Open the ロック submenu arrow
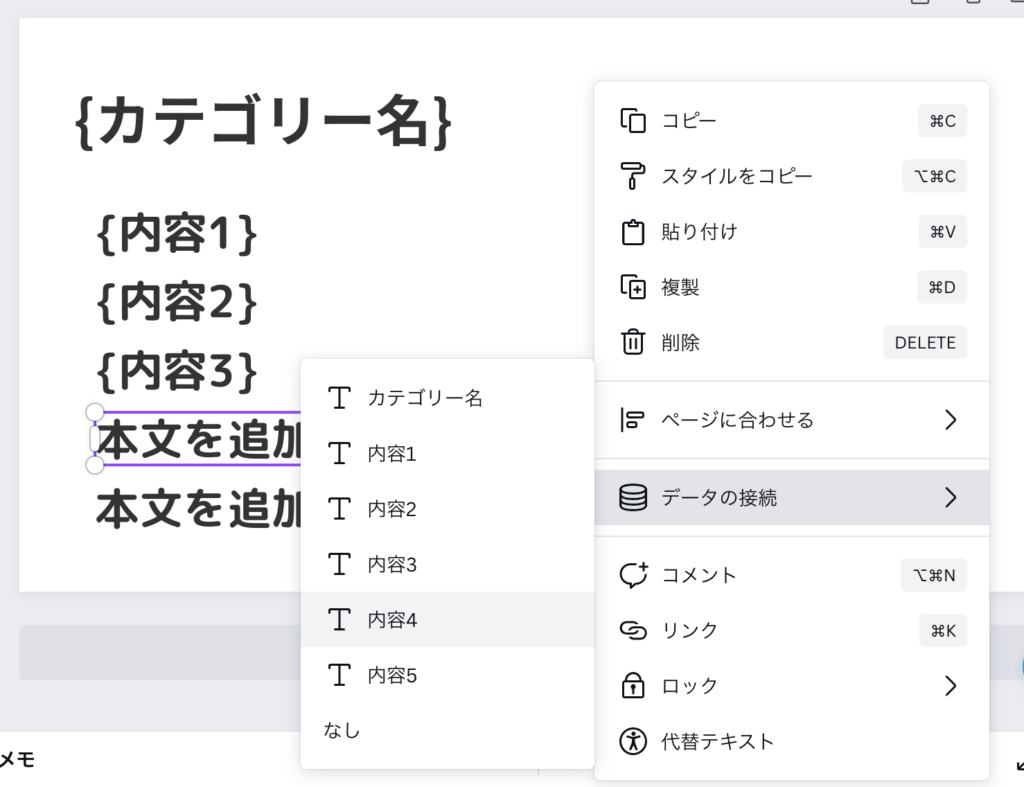This screenshot has width=1024, height=787. (x=950, y=686)
